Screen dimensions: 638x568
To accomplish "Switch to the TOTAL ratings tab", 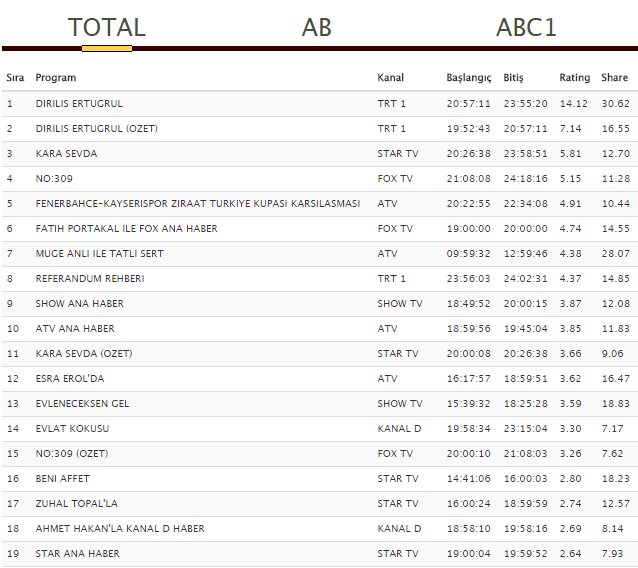I will [107, 27].
